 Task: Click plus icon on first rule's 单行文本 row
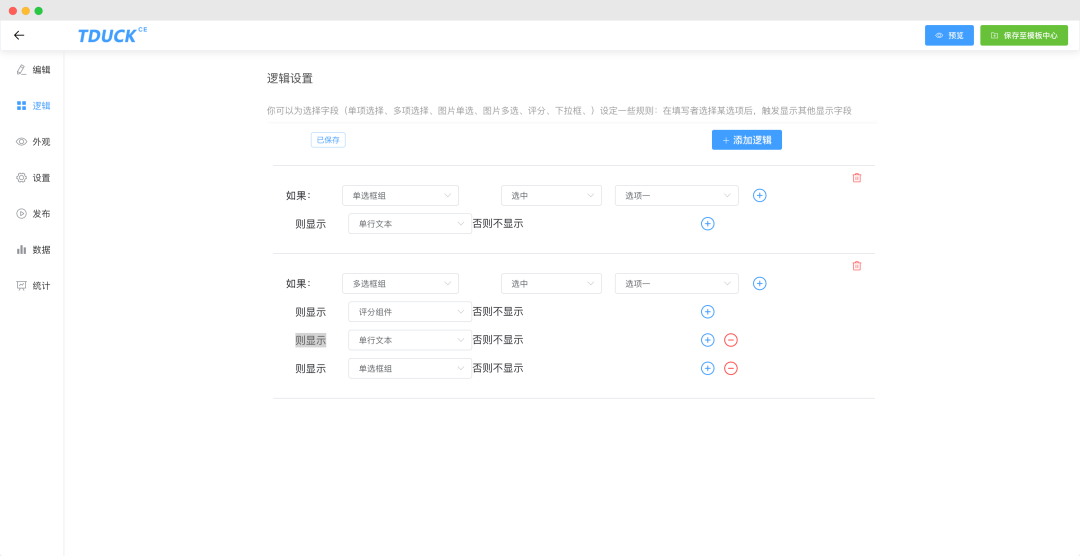pos(707,224)
